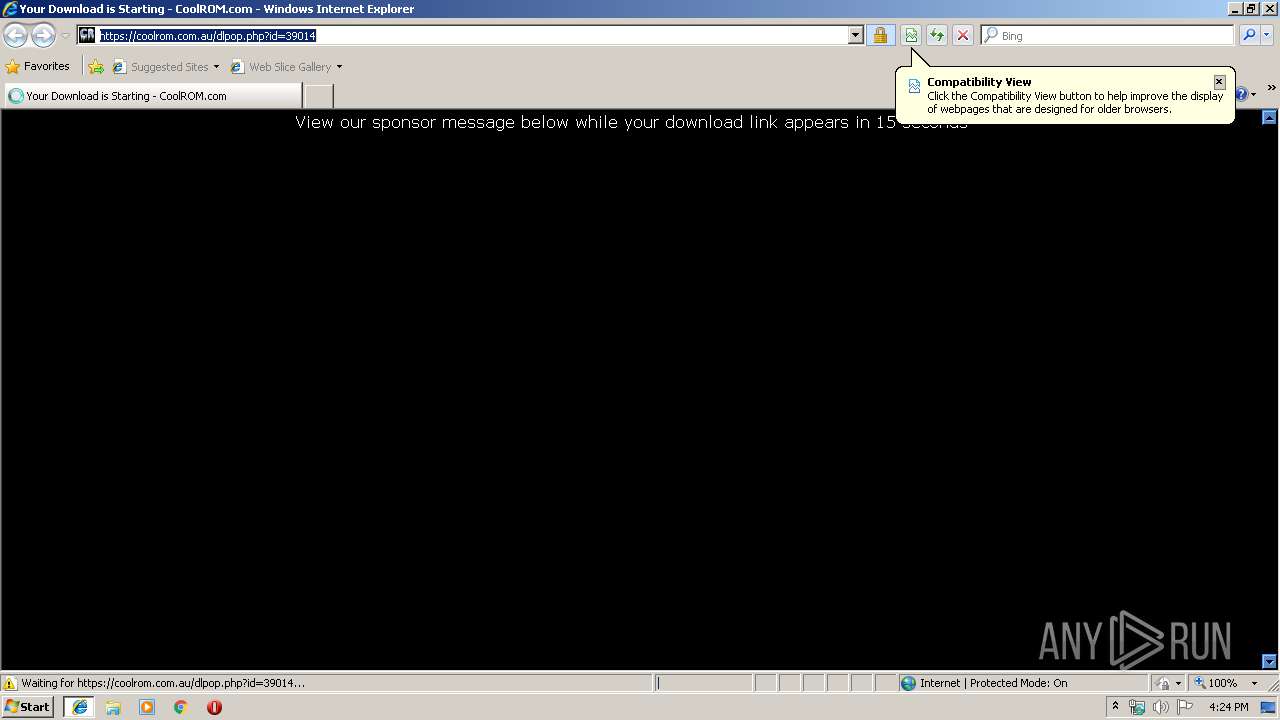Expand the zoom level dropdown arrow

click(x=1254, y=683)
